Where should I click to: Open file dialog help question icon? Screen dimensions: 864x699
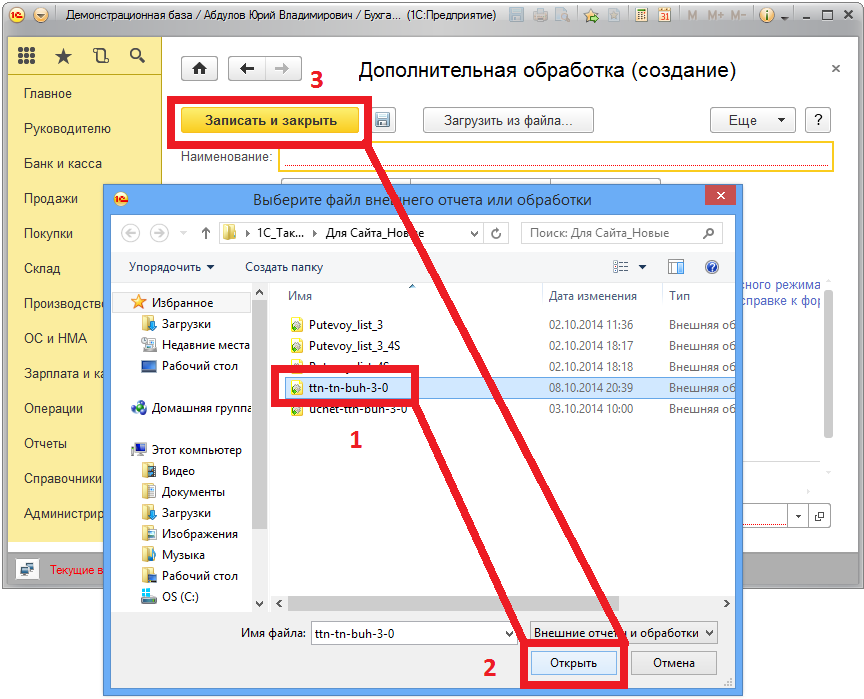click(712, 267)
